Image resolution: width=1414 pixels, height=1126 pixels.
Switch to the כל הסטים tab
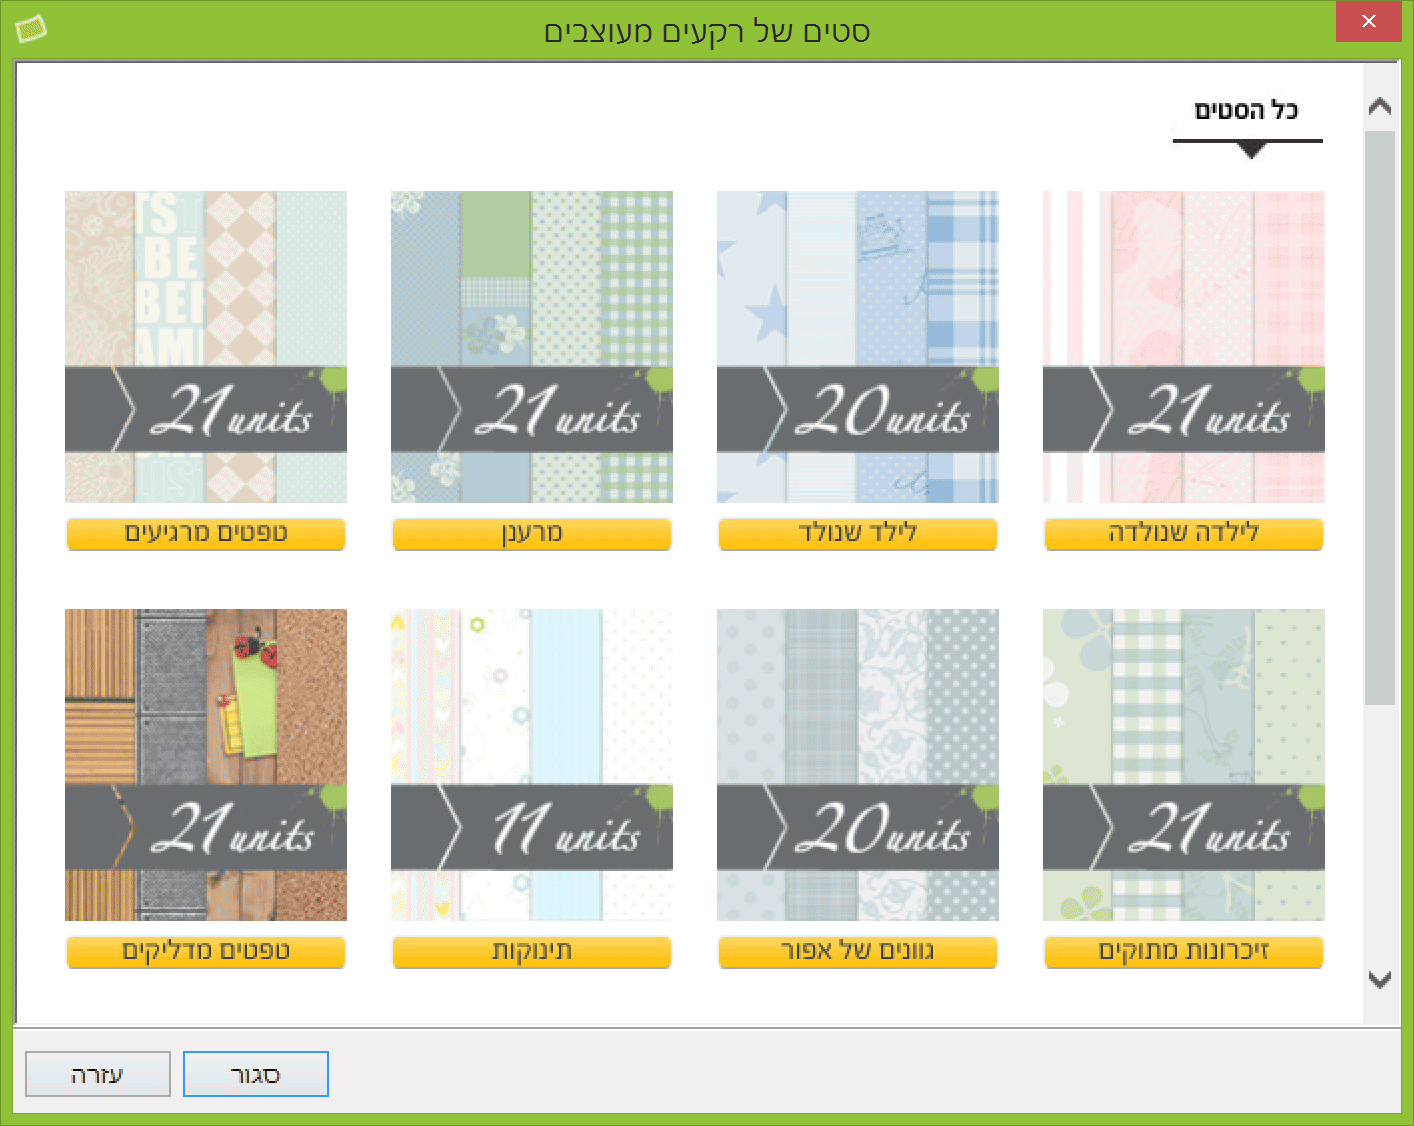pos(1246,111)
